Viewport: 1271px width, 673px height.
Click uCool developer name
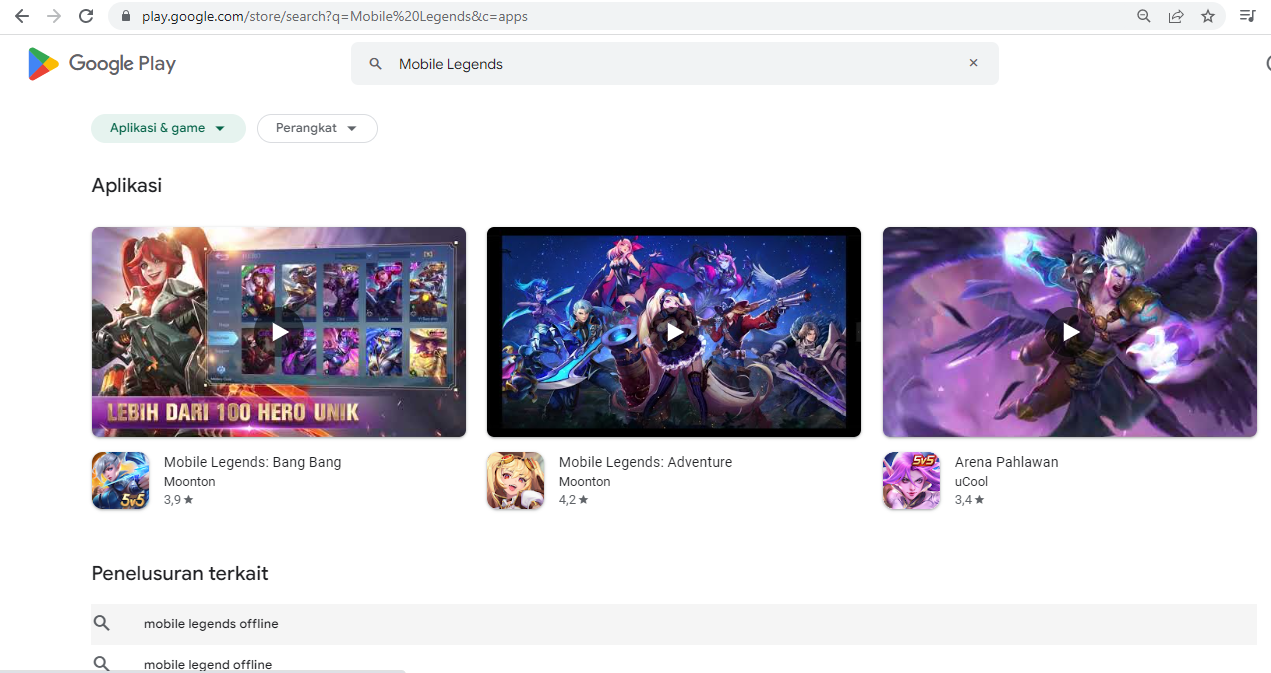[971, 481]
